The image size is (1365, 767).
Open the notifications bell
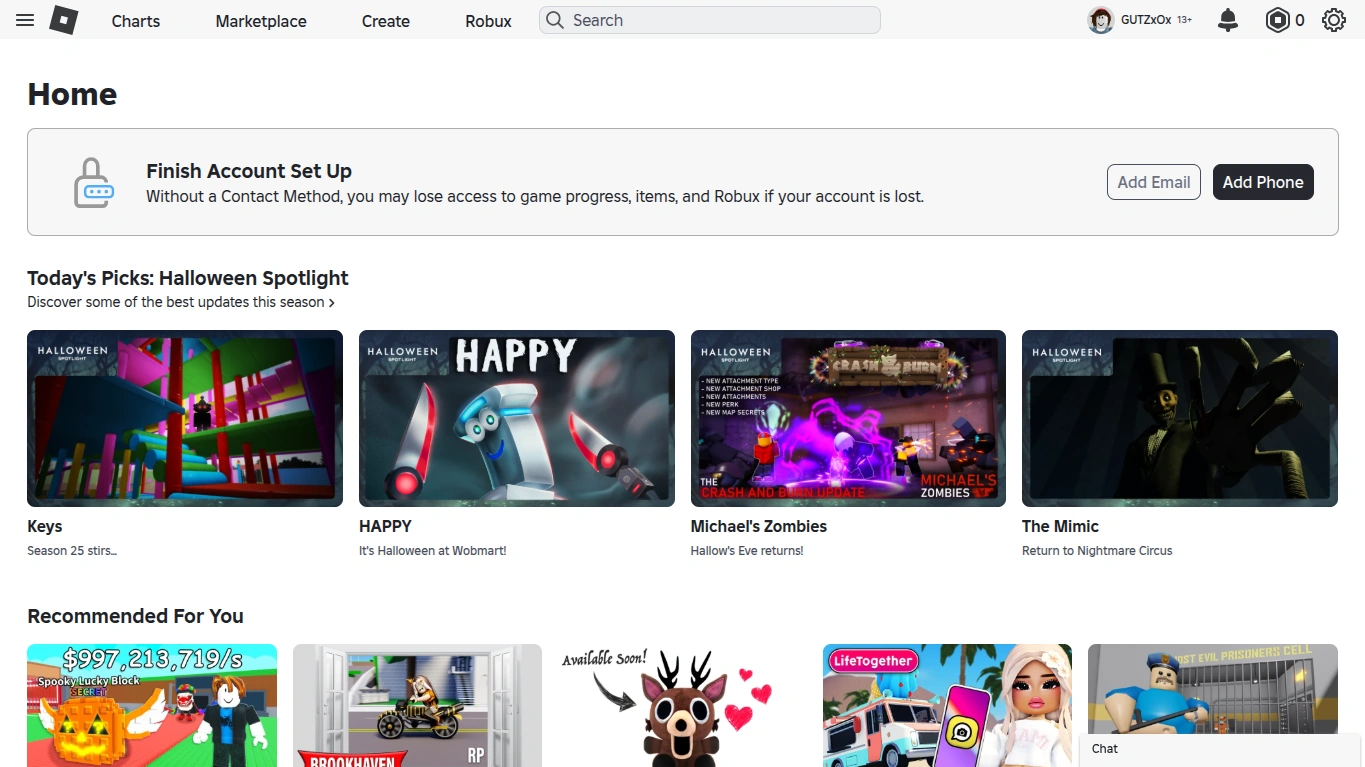(x=1228, y=20)
